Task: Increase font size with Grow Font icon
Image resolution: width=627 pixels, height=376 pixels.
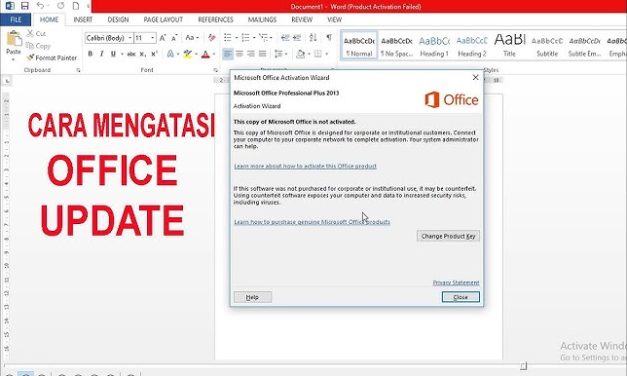Action: [x=163, y=38]
